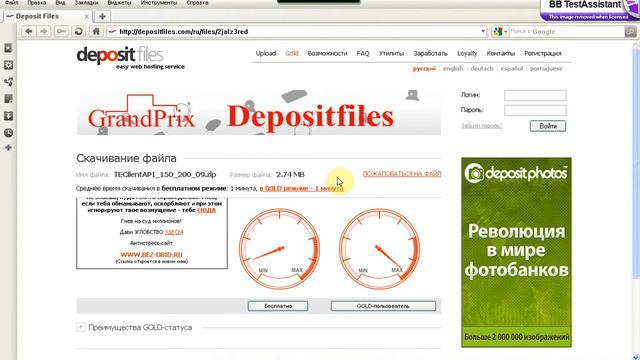Open the Справка menu
This screenshot has height=360, width=640.
coord(197,2)
